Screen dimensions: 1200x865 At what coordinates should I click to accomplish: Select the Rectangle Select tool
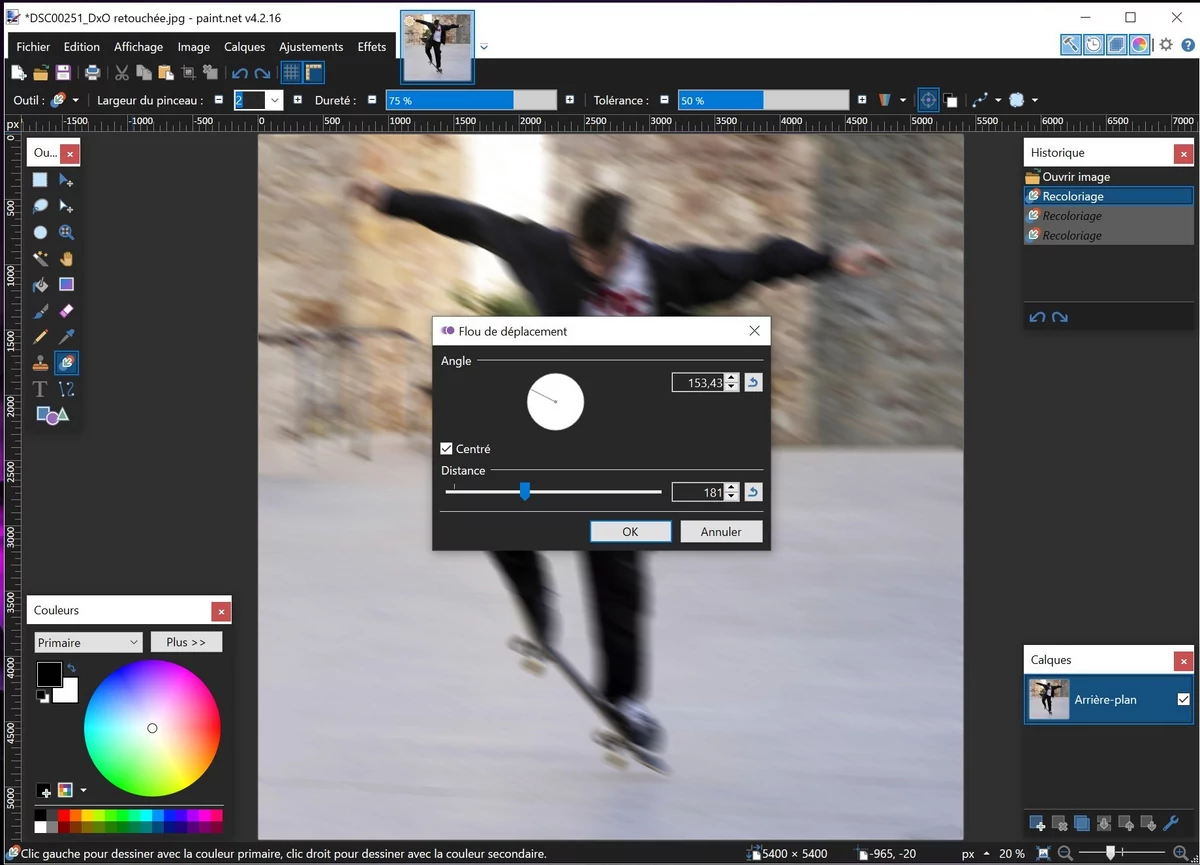[x=40, y=180]
